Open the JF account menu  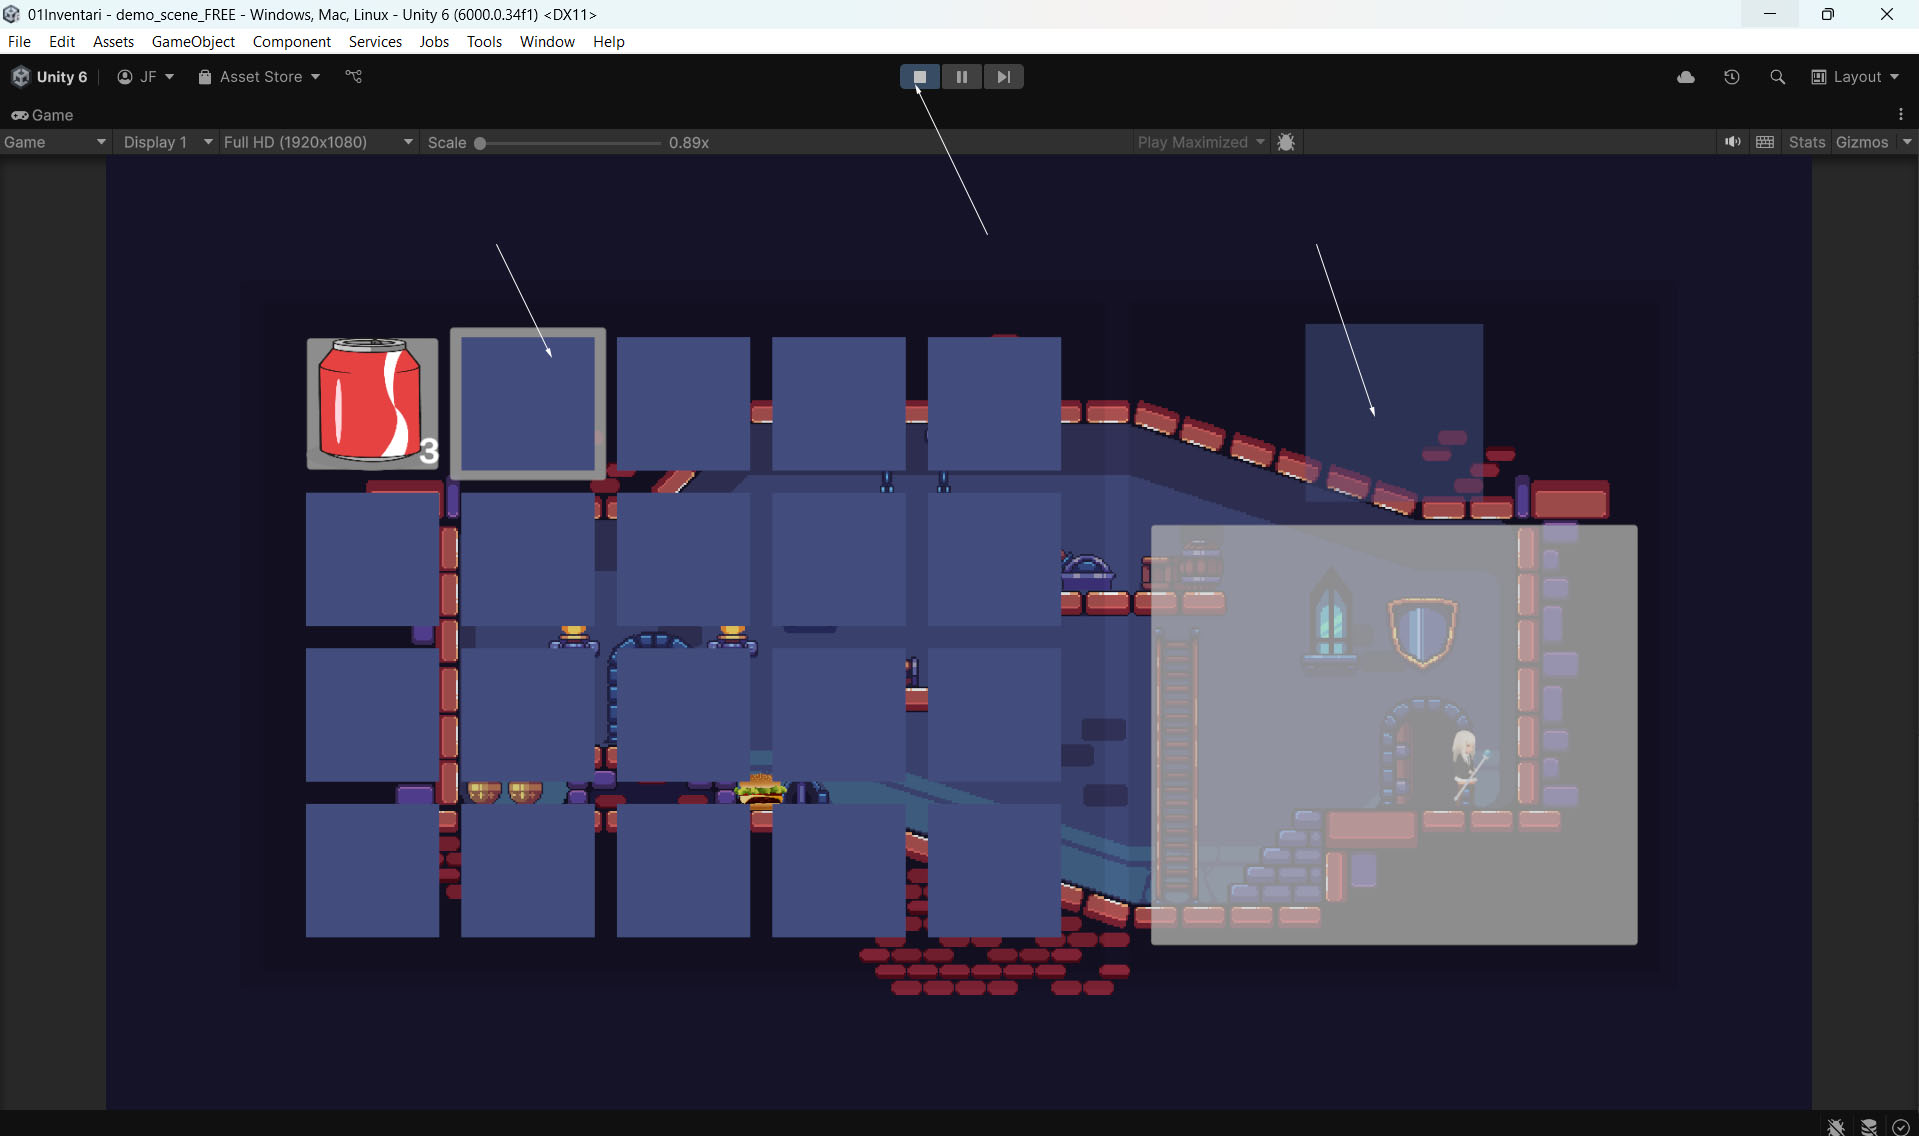[x=146, y=77]
